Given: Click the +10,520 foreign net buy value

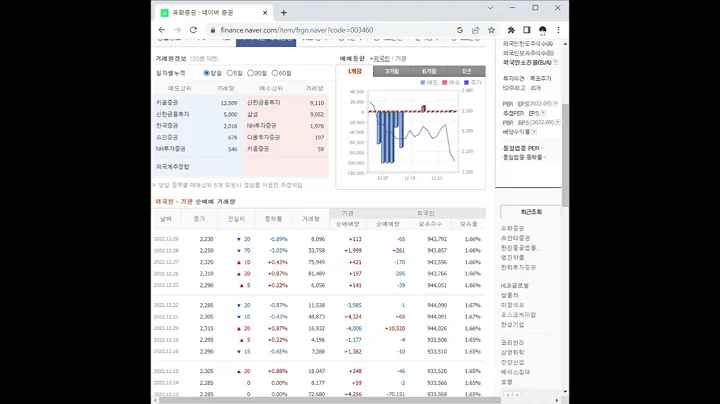Looking at the screenshot, I should [395, 329].
